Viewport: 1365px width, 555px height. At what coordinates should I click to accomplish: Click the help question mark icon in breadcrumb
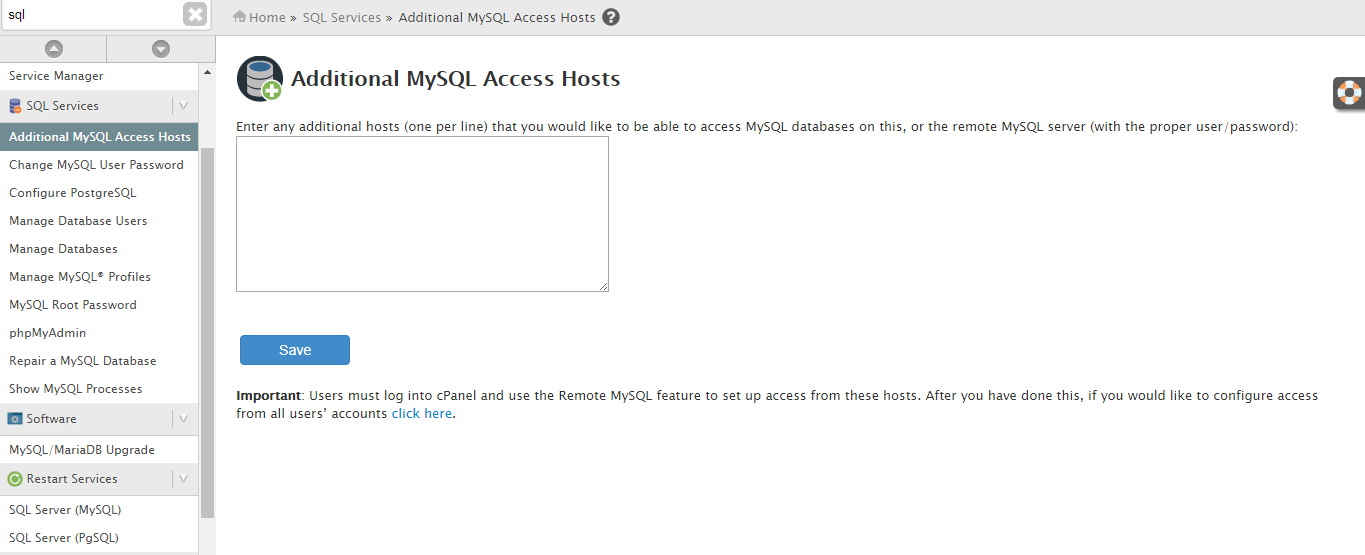[x=611, y=17]
